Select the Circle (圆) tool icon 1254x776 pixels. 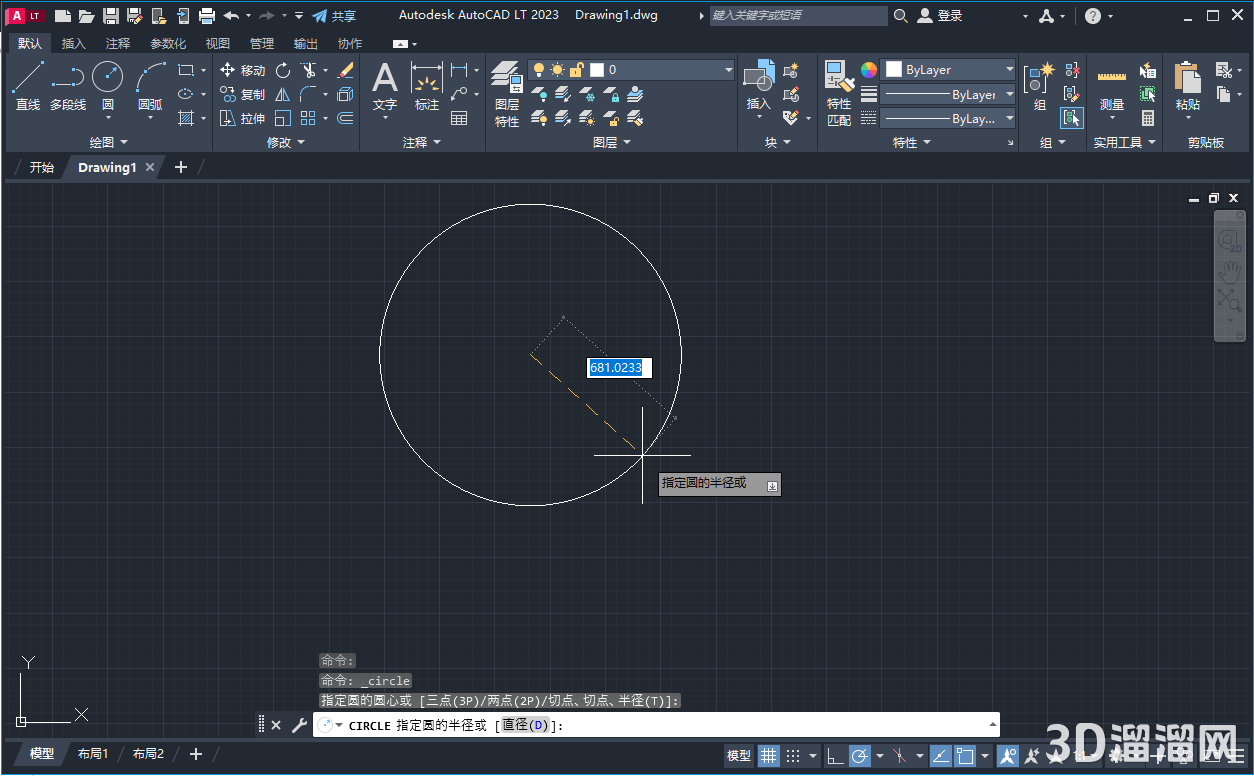pyautogui.click(x=108, y=77)
